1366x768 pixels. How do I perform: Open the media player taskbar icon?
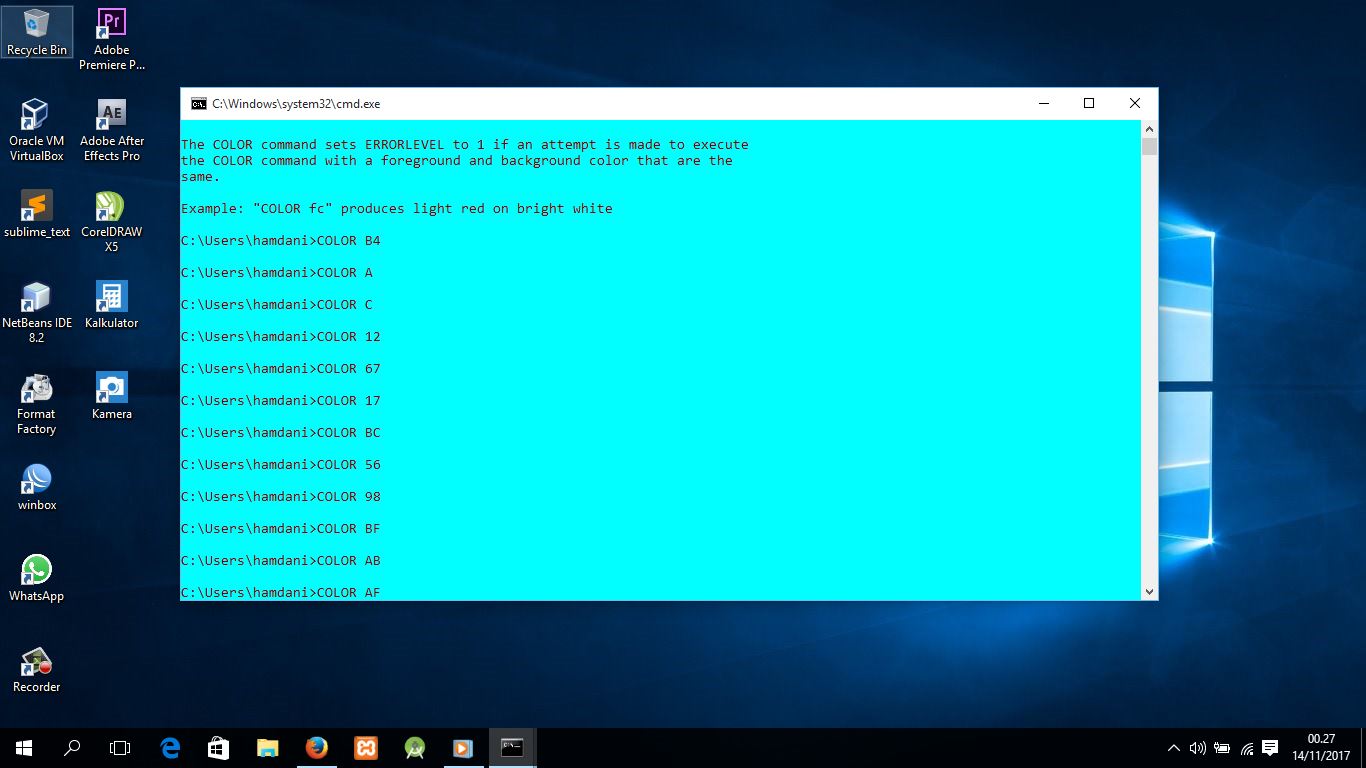[462, 748]
